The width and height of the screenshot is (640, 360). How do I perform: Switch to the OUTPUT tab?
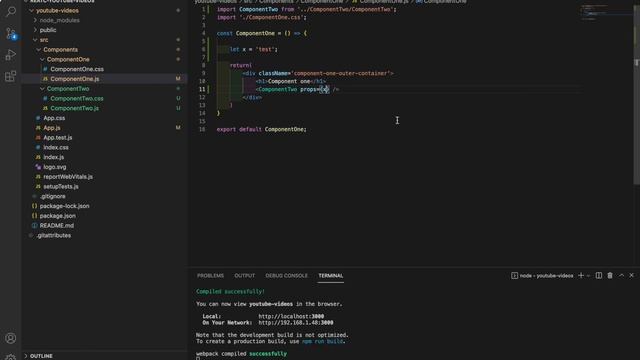click(x=244, y=276)
